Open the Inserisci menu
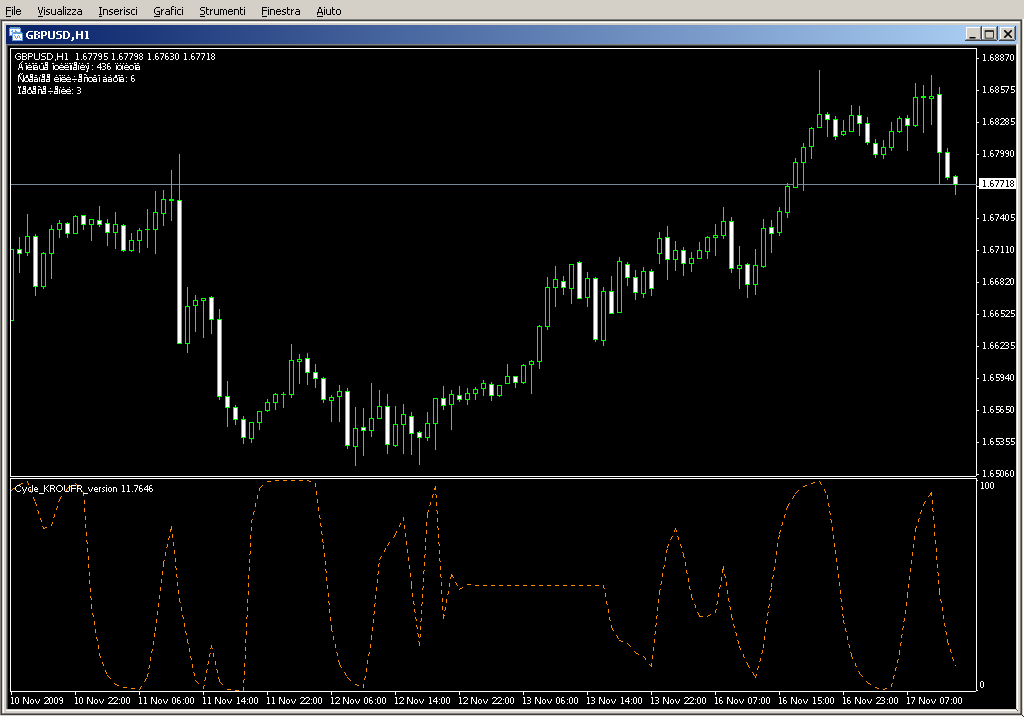1024x717 pixels. pos(118,11)
